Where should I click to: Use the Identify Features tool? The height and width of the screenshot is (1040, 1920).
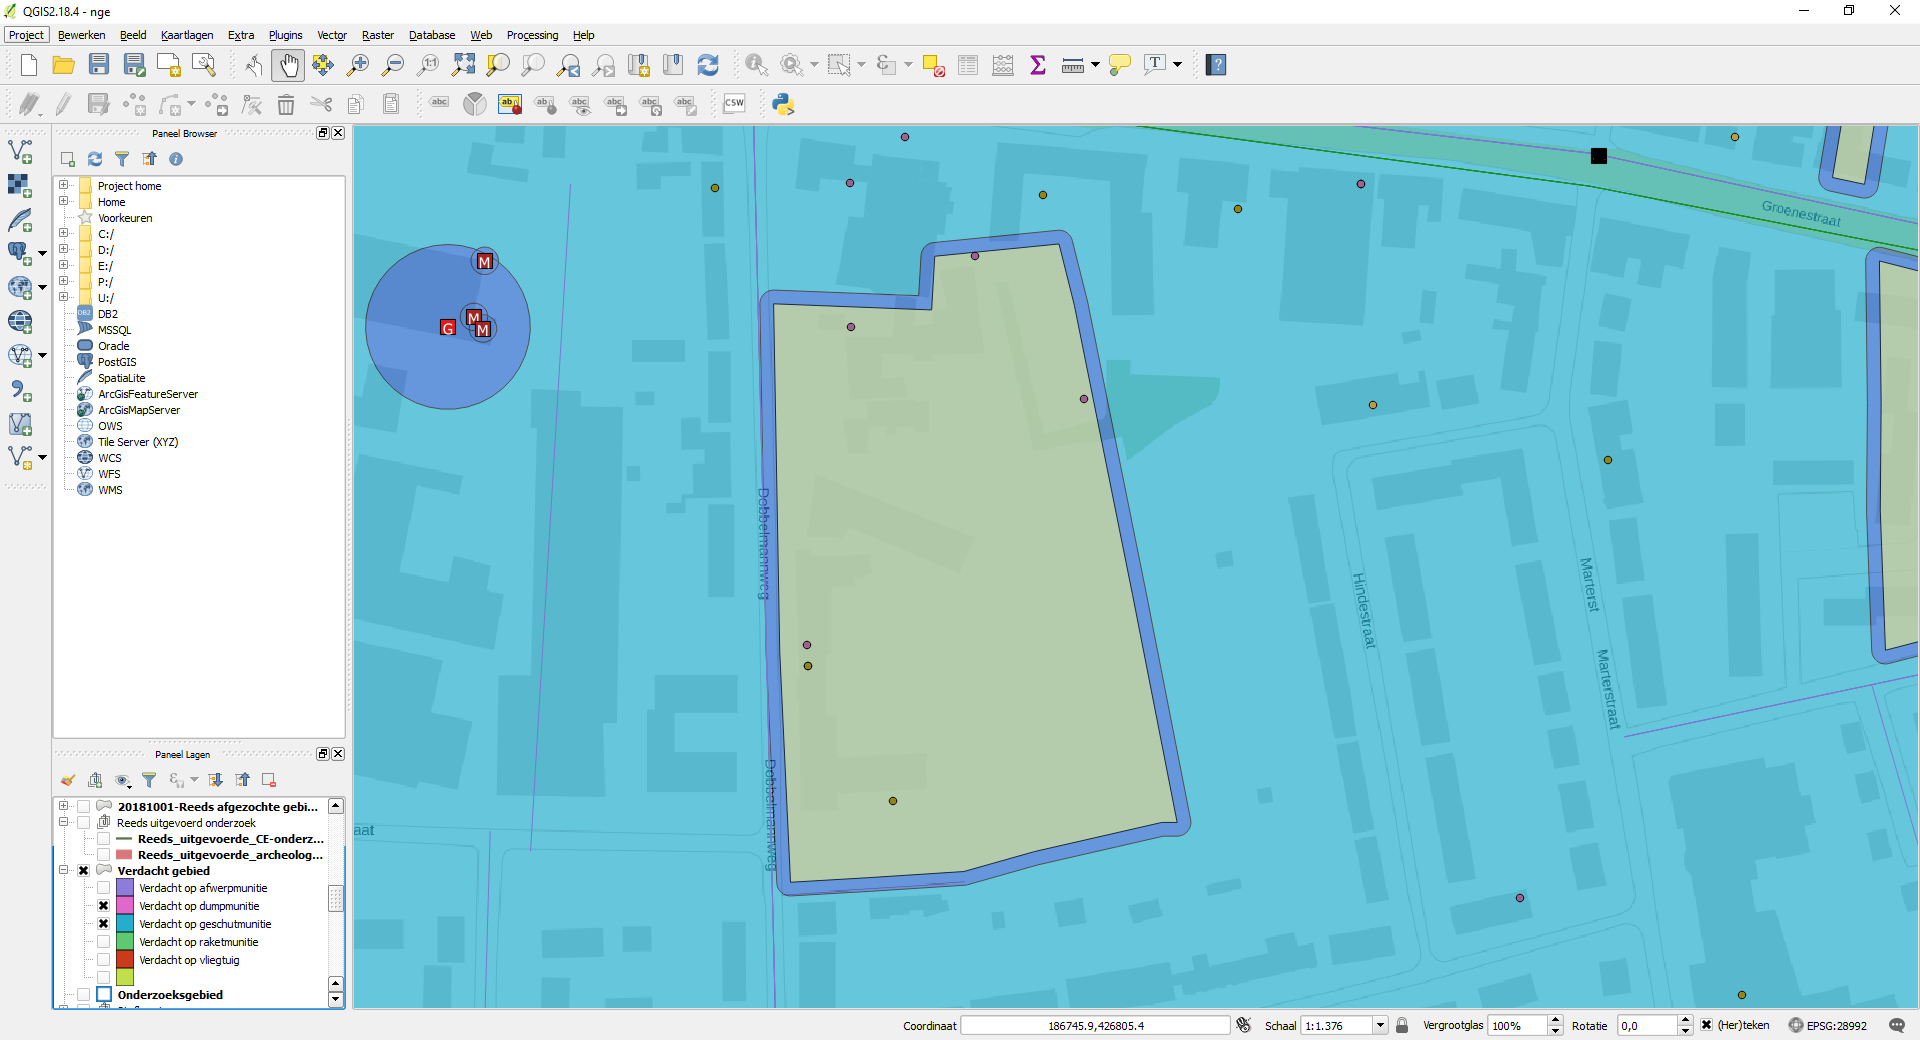click(757, 65)
